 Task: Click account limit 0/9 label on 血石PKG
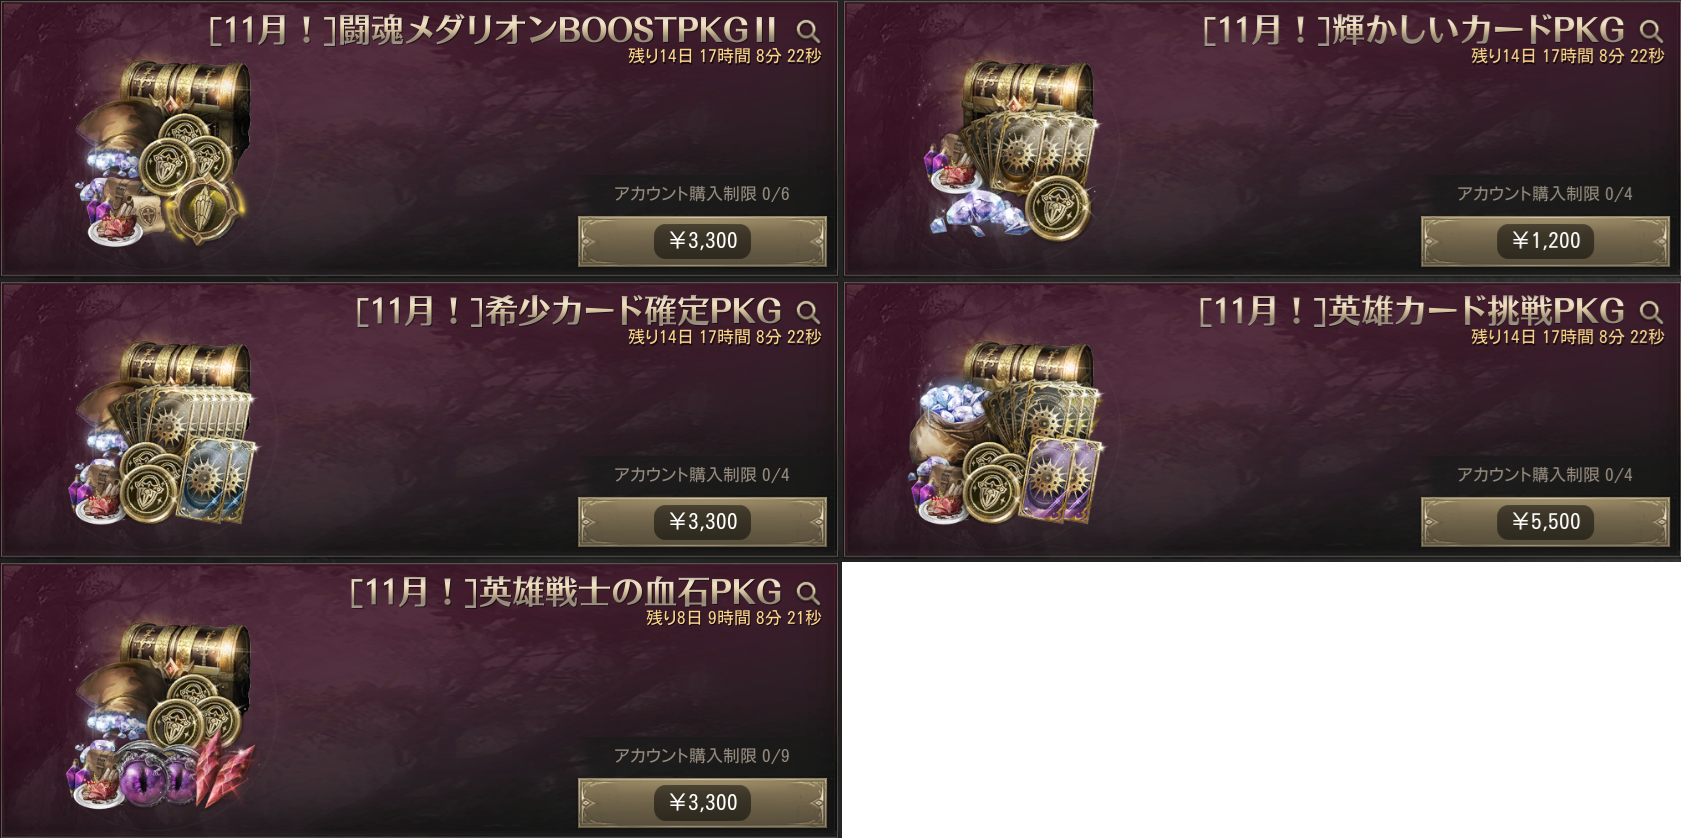click(702, 756)
